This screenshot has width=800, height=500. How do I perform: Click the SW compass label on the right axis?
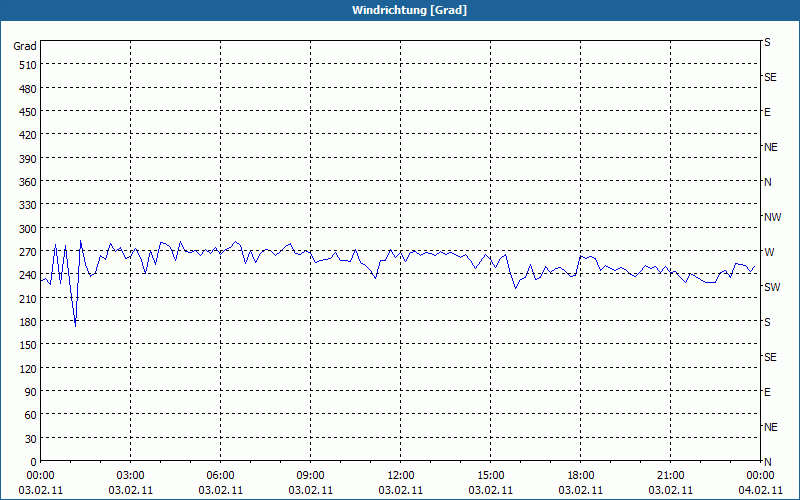(x=772, y=287)
